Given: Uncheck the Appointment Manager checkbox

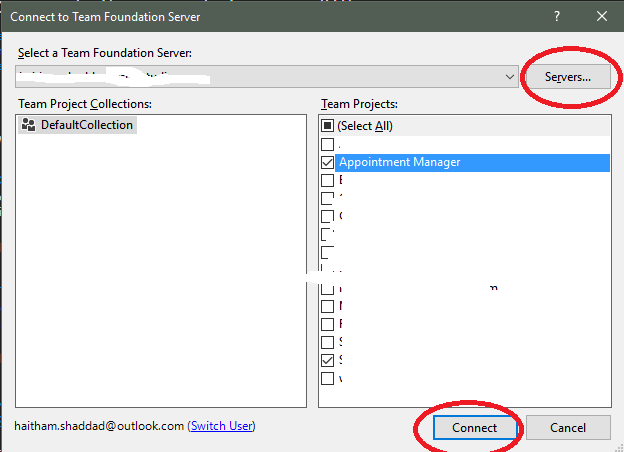Looking at the screenshot, I should (x=327, y=162).
